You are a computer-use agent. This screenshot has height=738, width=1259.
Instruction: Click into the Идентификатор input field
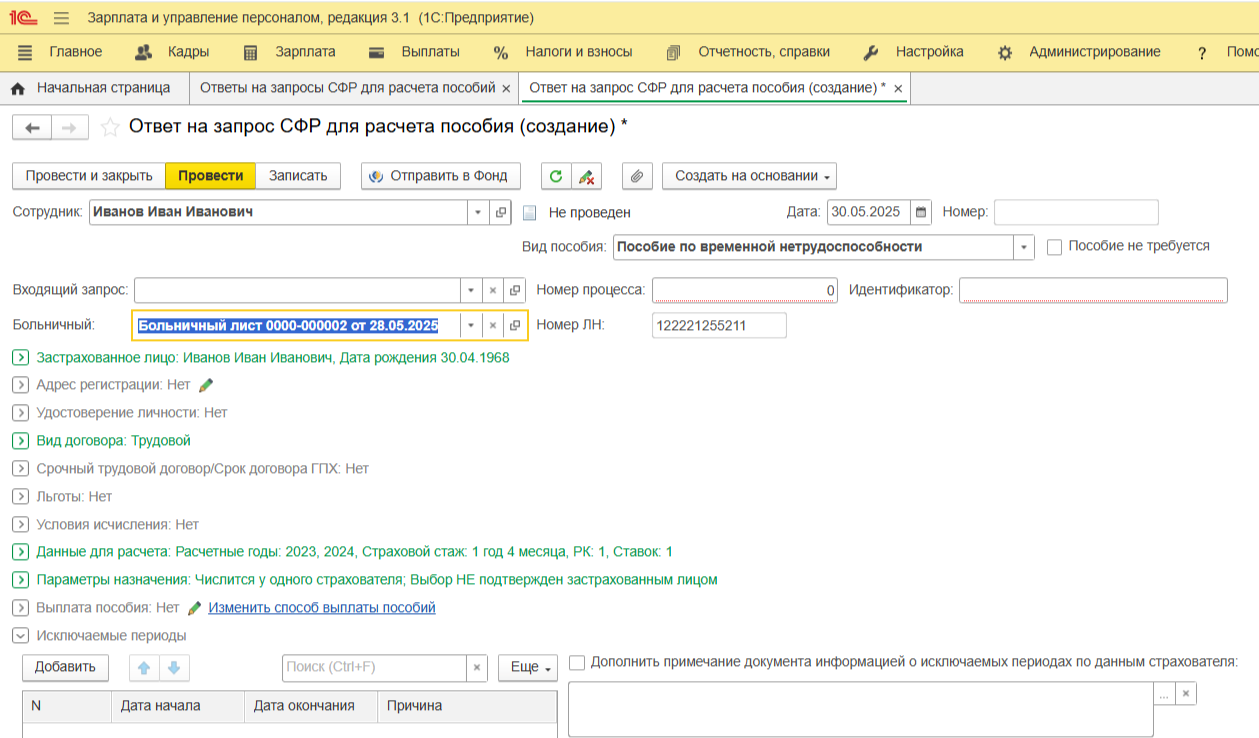coord(1093,290)
